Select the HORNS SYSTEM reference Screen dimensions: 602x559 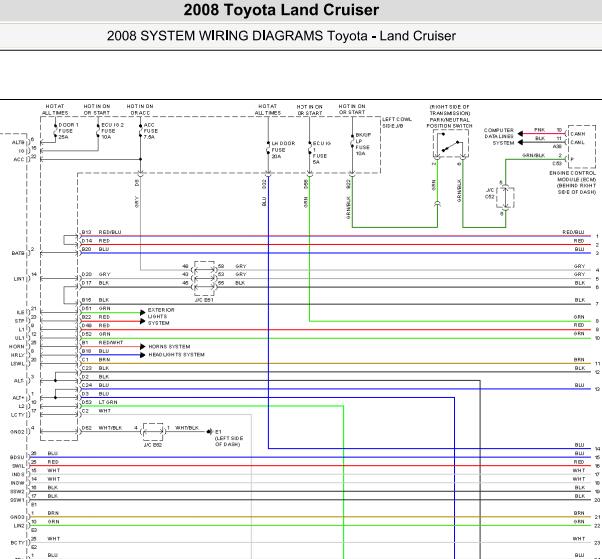(x=169, y=346)
